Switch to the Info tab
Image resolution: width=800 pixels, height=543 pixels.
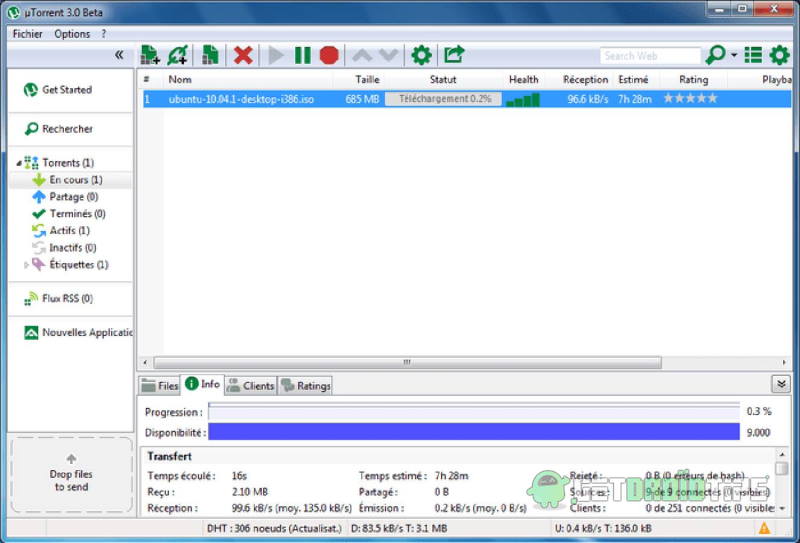click(x=202, y=384)
